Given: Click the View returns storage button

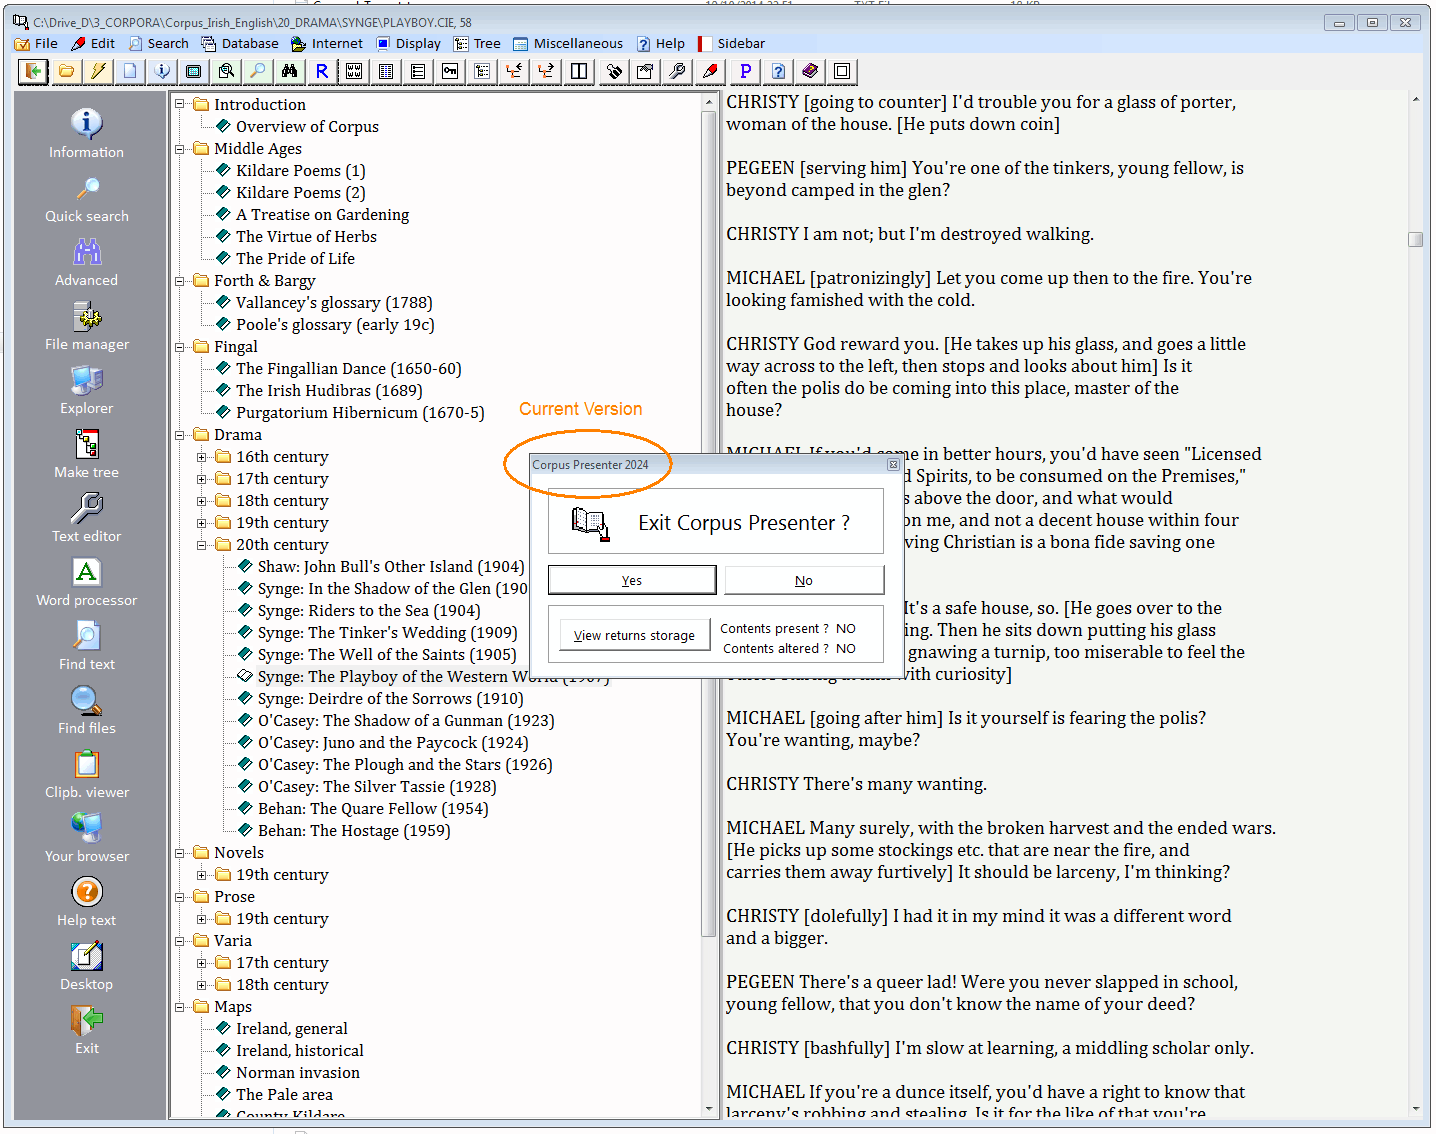Looking at the screenshot, I should (634, 635).
